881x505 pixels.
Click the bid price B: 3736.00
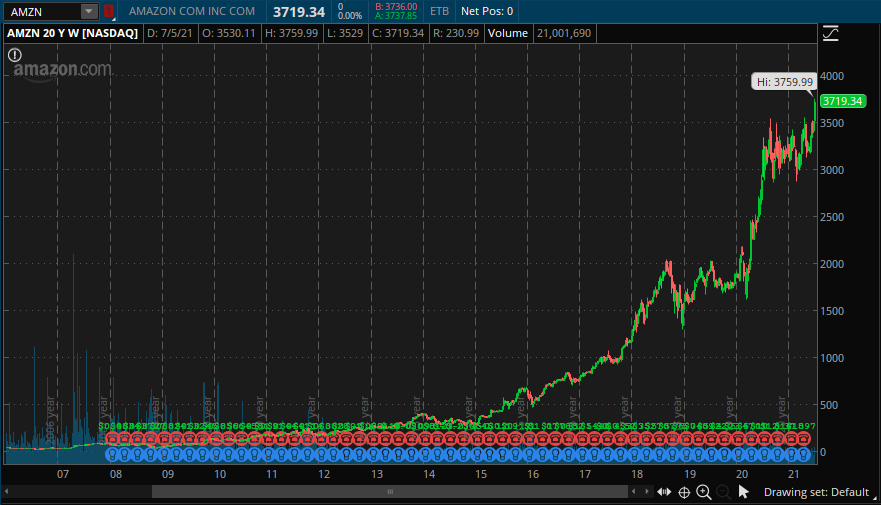tap(396, 7)
